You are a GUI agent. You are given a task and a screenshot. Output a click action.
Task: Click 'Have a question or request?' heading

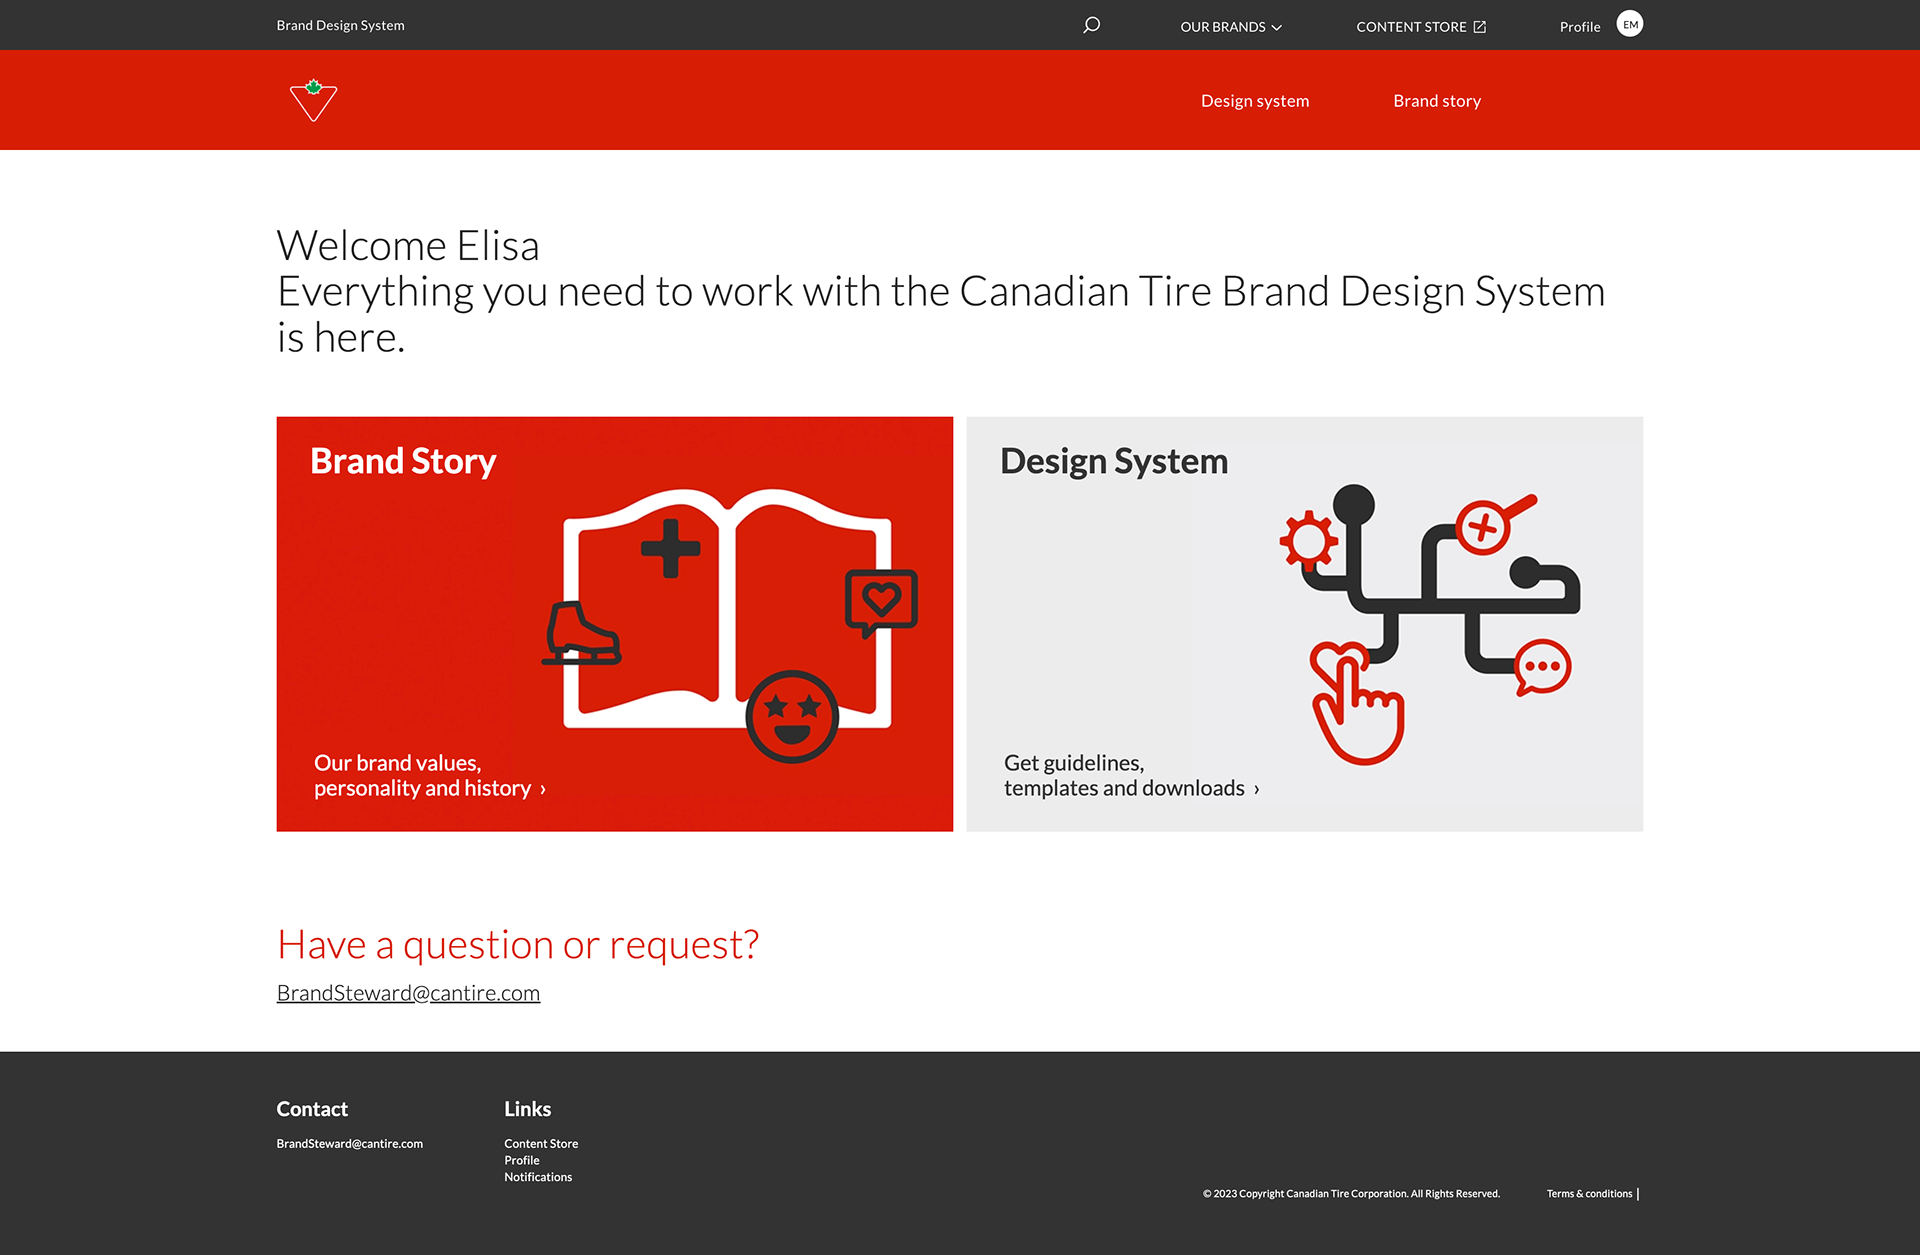518,944
